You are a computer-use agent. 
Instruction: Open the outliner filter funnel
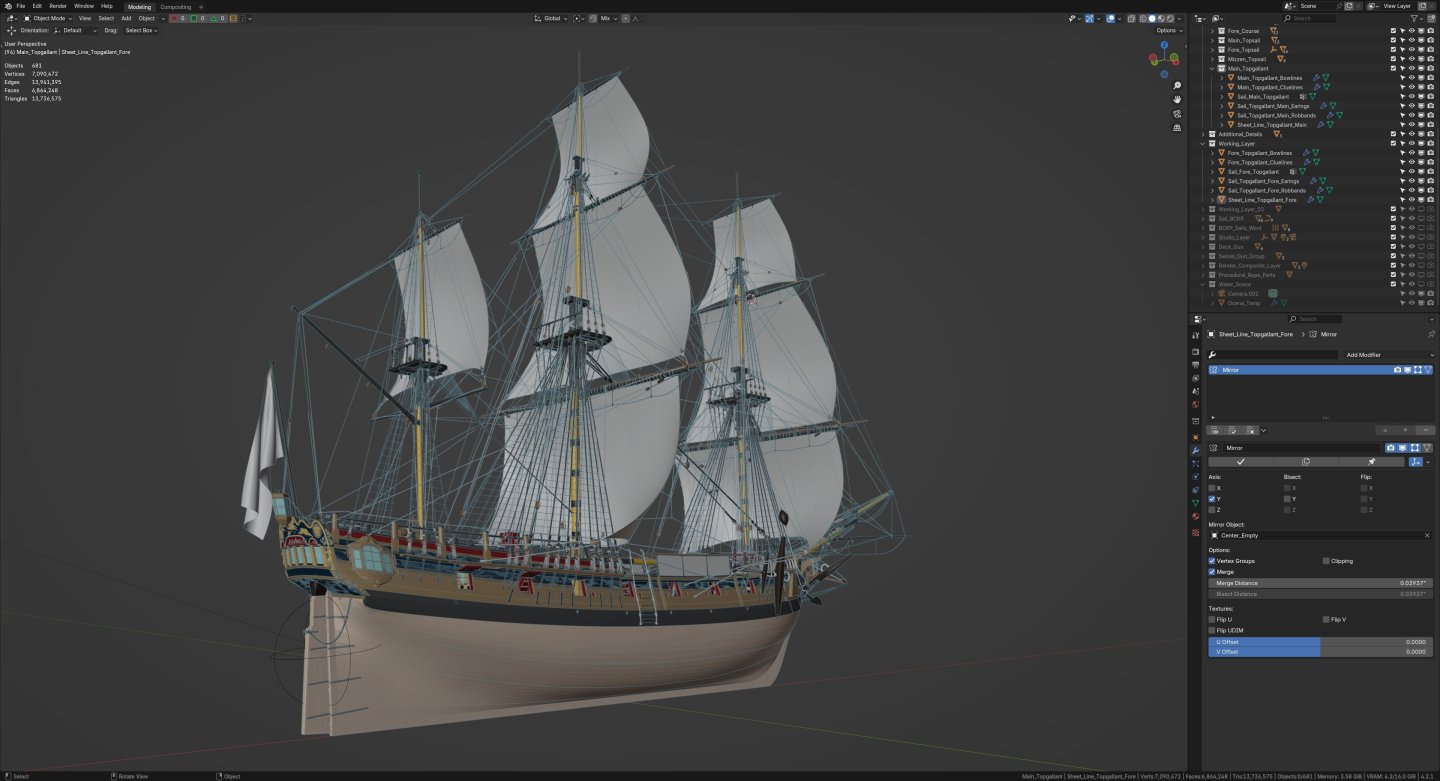[x=1414, y=18]
